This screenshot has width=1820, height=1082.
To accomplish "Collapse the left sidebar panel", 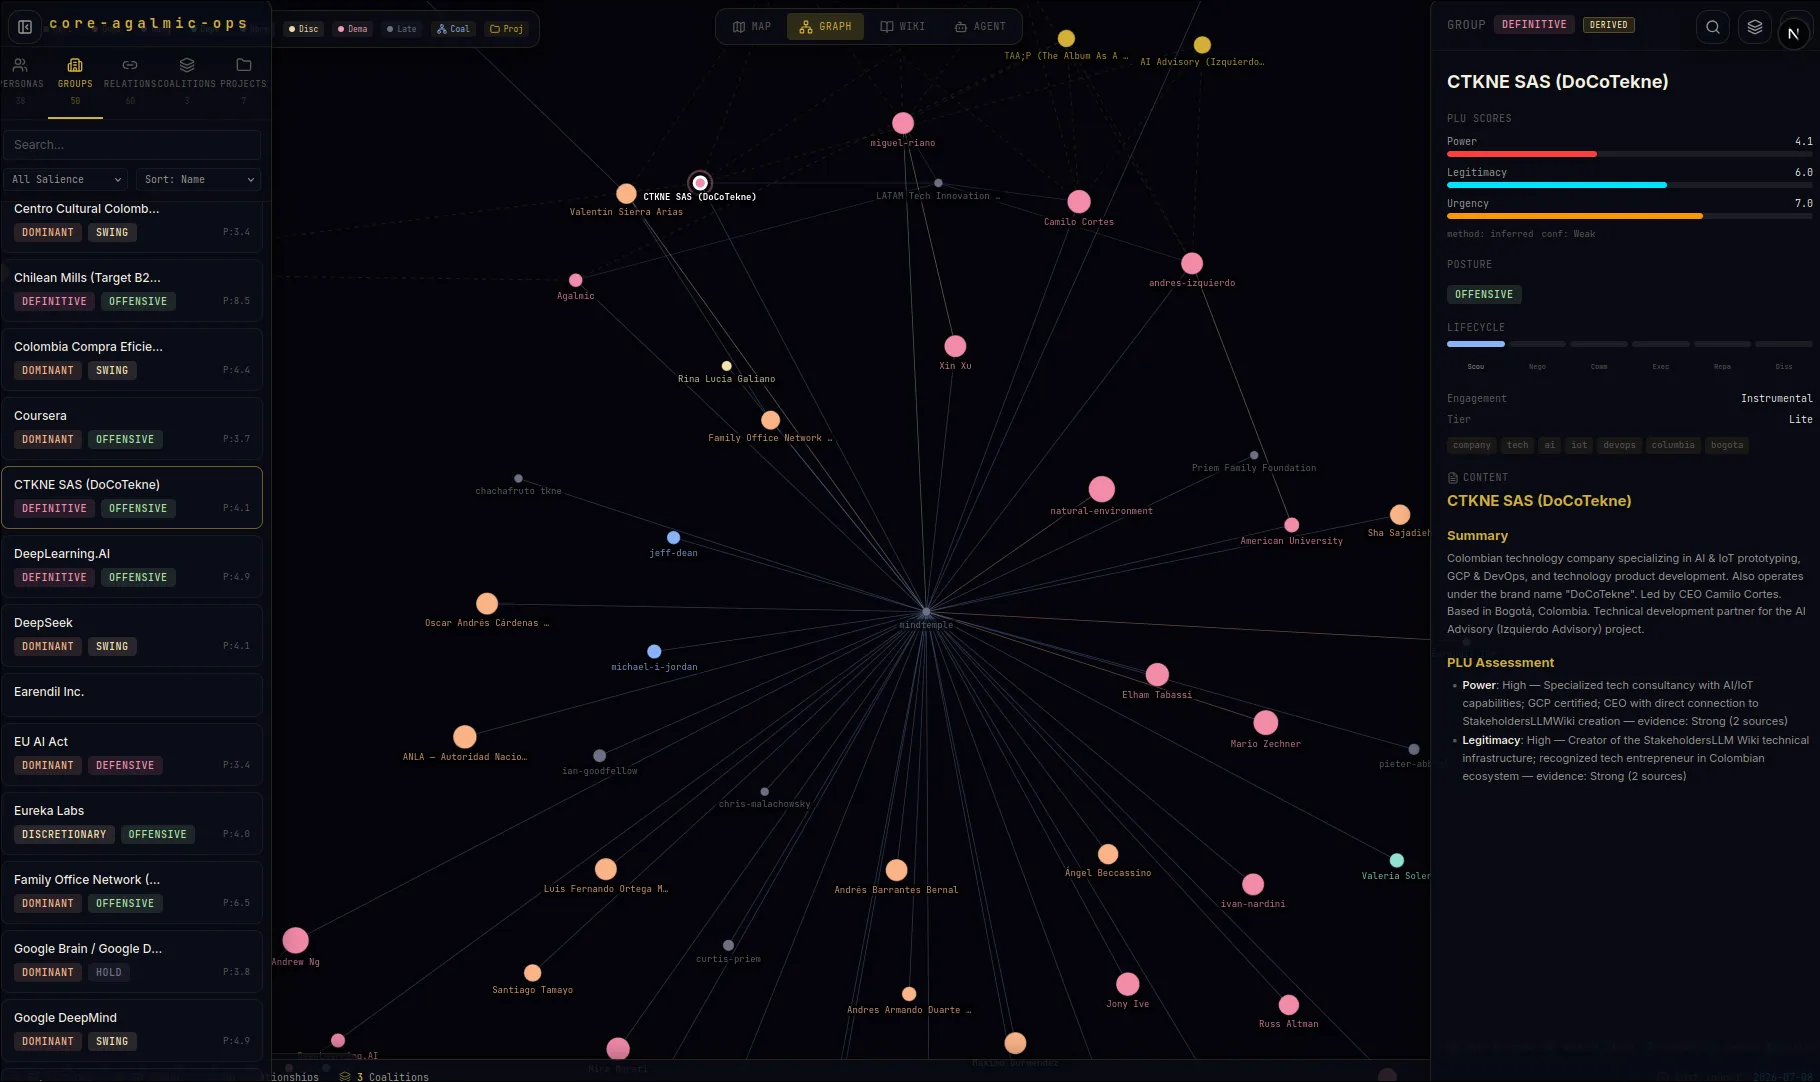I will point(25,27).
